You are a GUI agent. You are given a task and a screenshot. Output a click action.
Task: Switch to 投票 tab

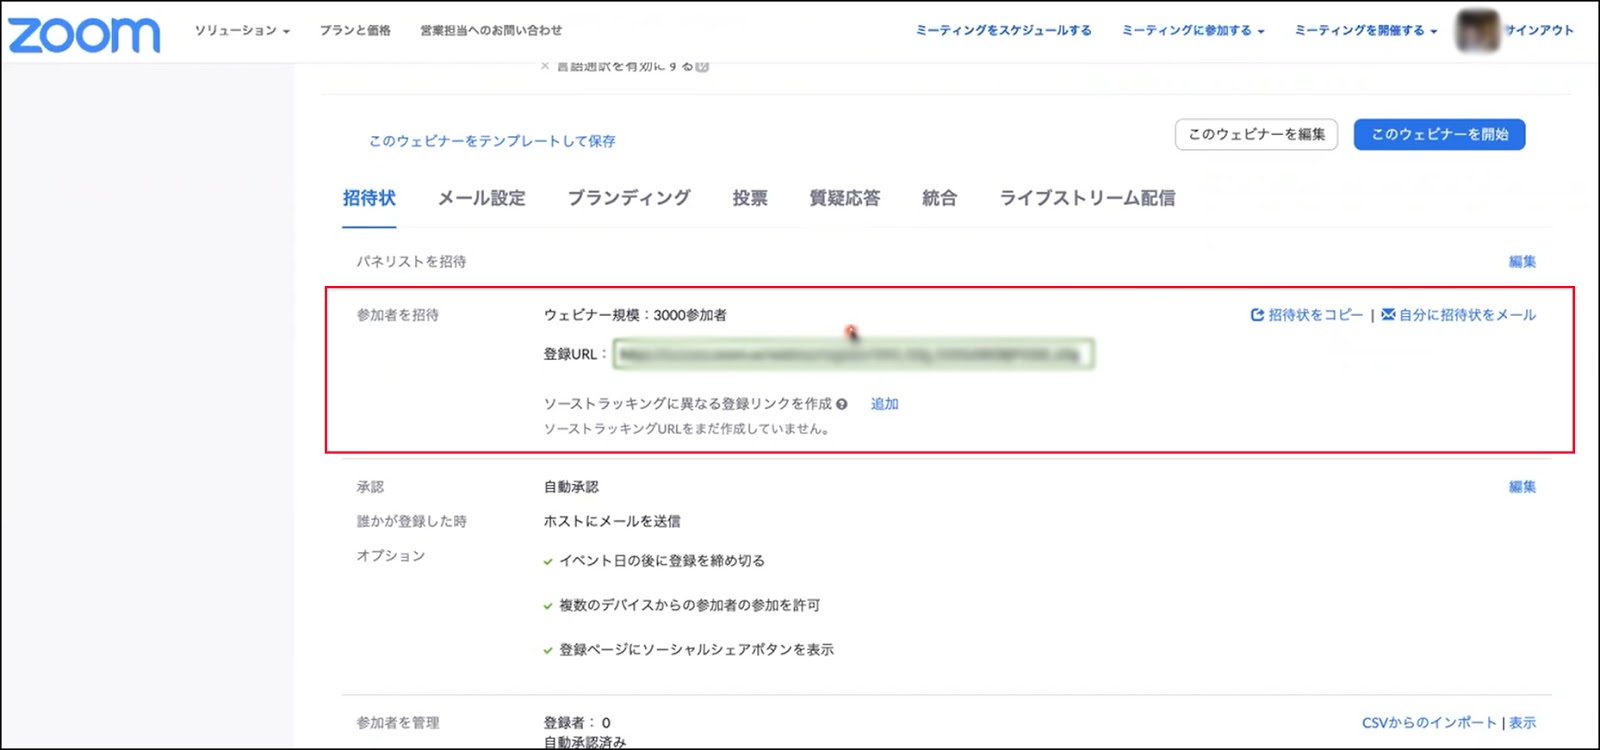750,198
